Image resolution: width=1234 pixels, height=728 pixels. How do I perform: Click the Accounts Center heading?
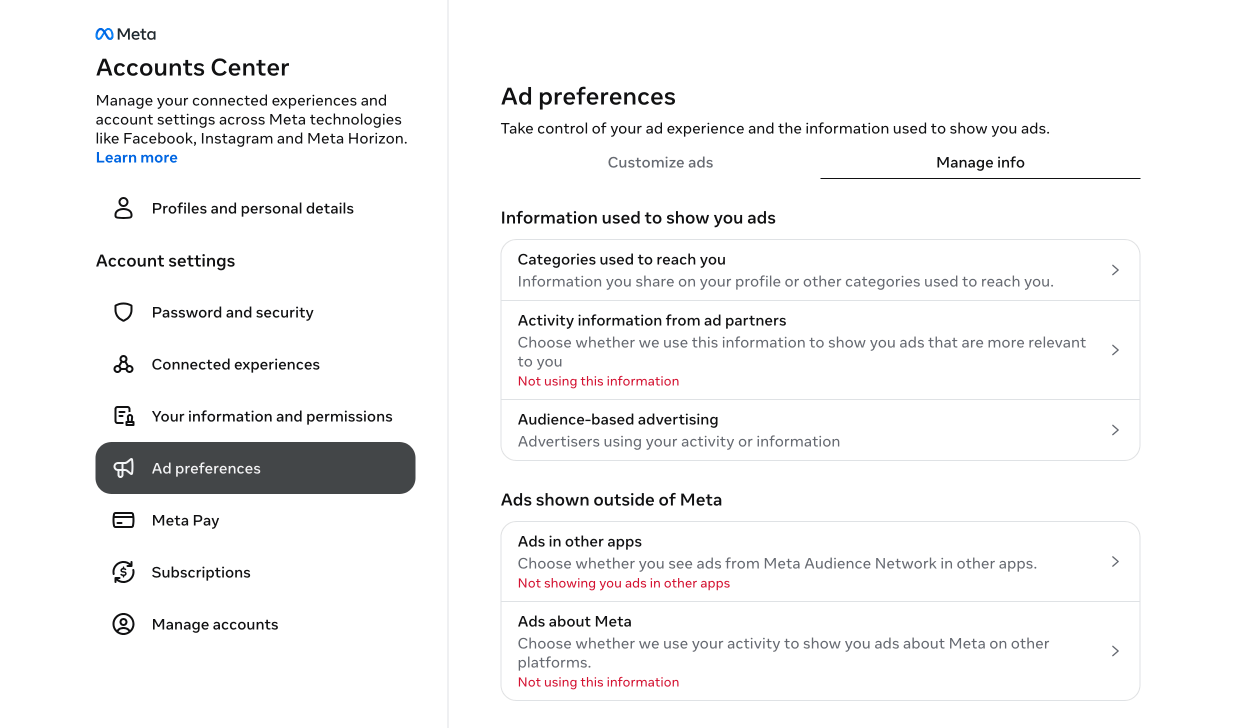[192, 67]
